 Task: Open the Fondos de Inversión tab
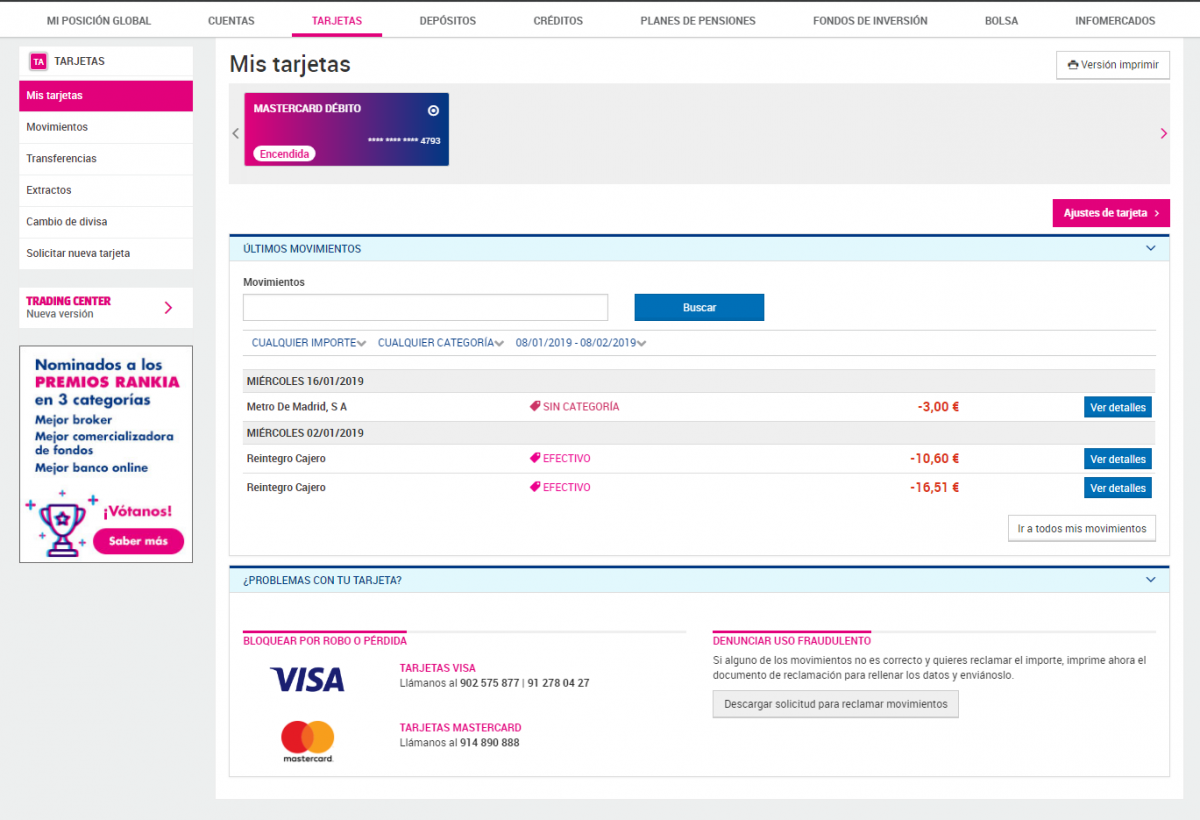tap(870, 20)
